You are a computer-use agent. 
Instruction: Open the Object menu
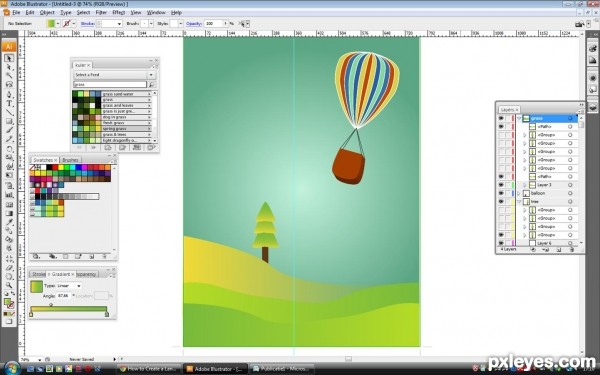[x=47, y=12]
